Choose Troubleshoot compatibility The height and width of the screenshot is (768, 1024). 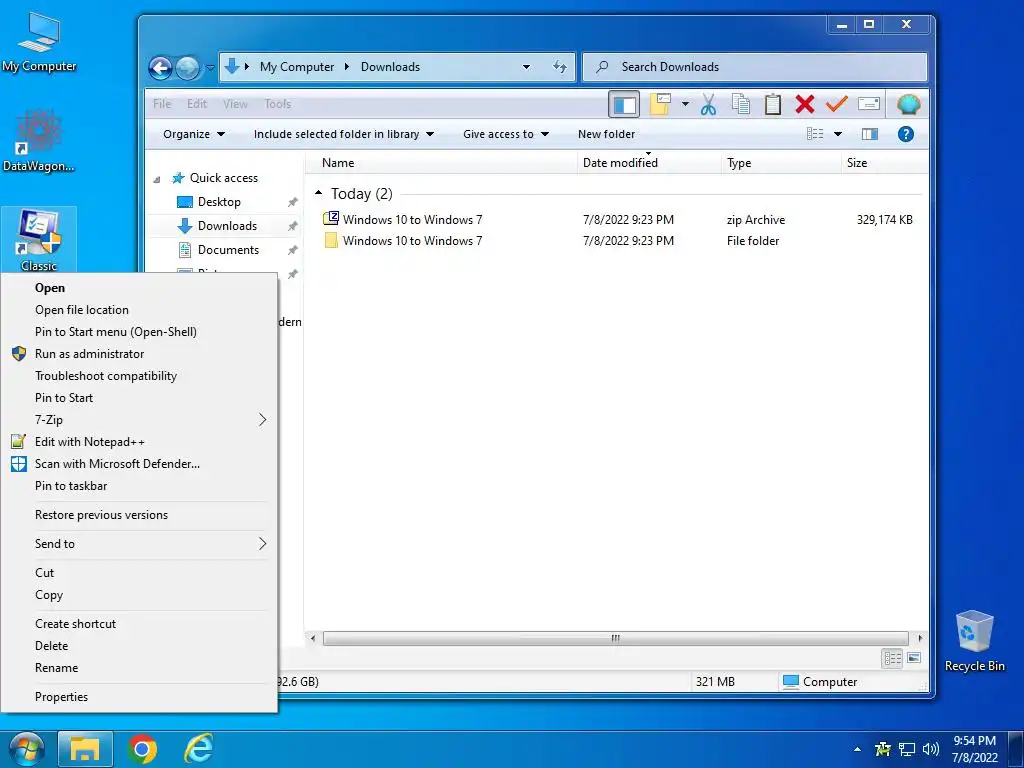coord(139,376)
